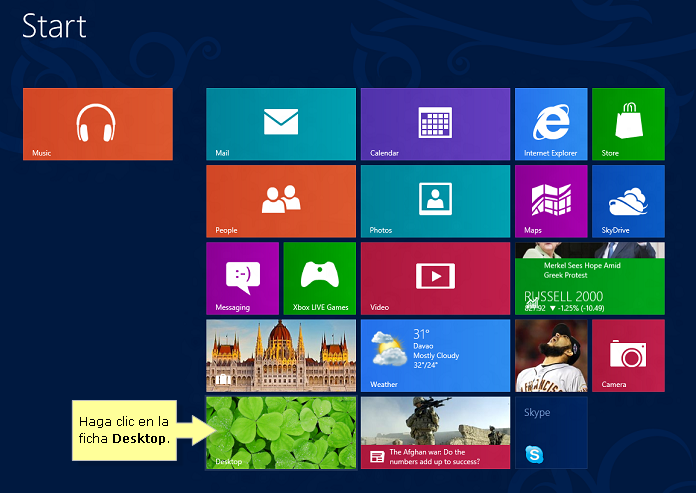Open the Messaging chat tile
This screenshot has height=493, width=696.
click(242, 278)
